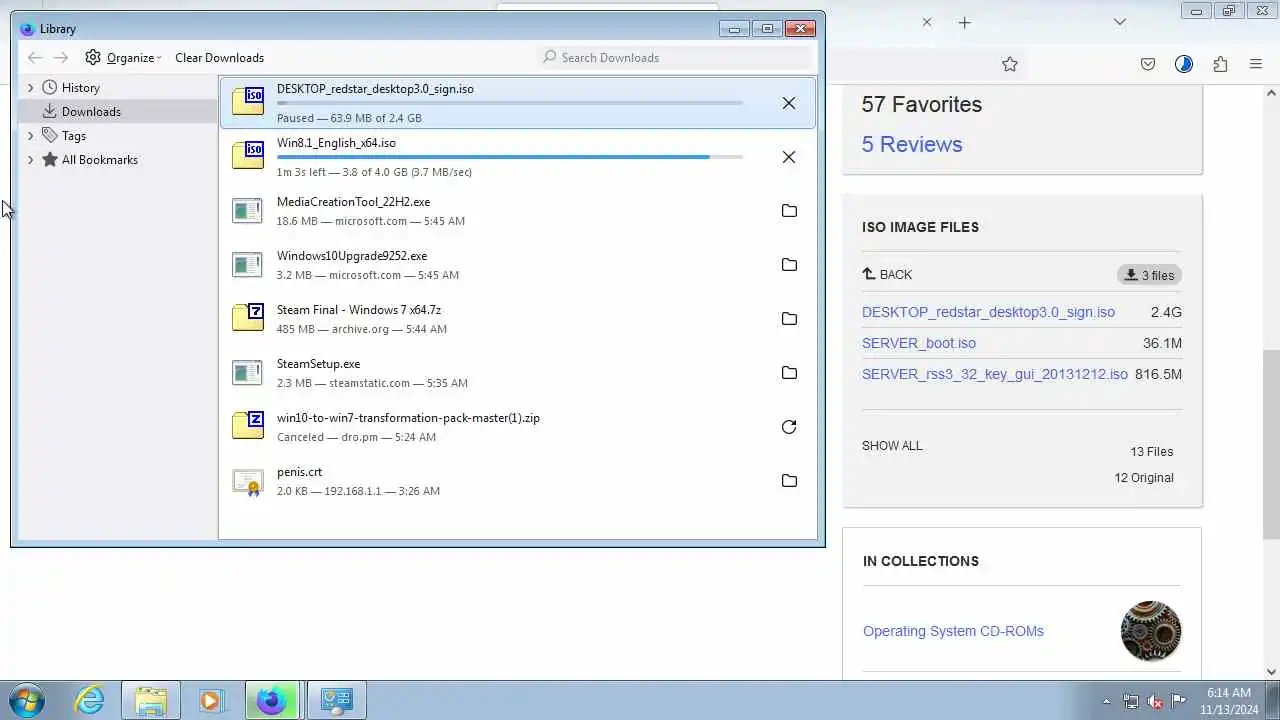Screen dimensions: 1280x720
Task: Select the SteamSetup.exe download entry
Action: pyautogui.click(x=518, y=373)
